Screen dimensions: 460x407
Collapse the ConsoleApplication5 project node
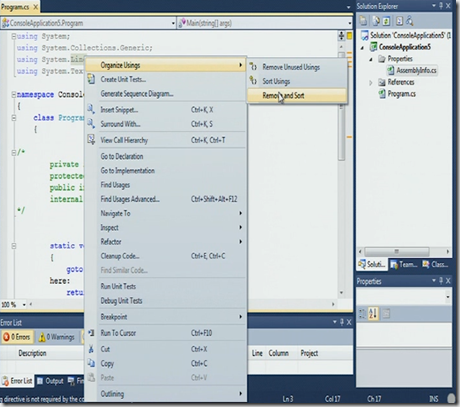click(363, 48)
